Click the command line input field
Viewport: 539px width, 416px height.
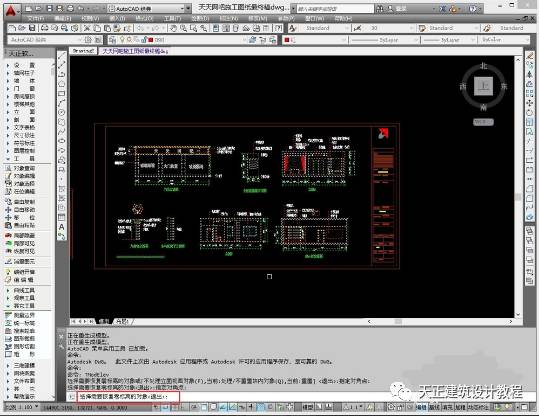128,396
